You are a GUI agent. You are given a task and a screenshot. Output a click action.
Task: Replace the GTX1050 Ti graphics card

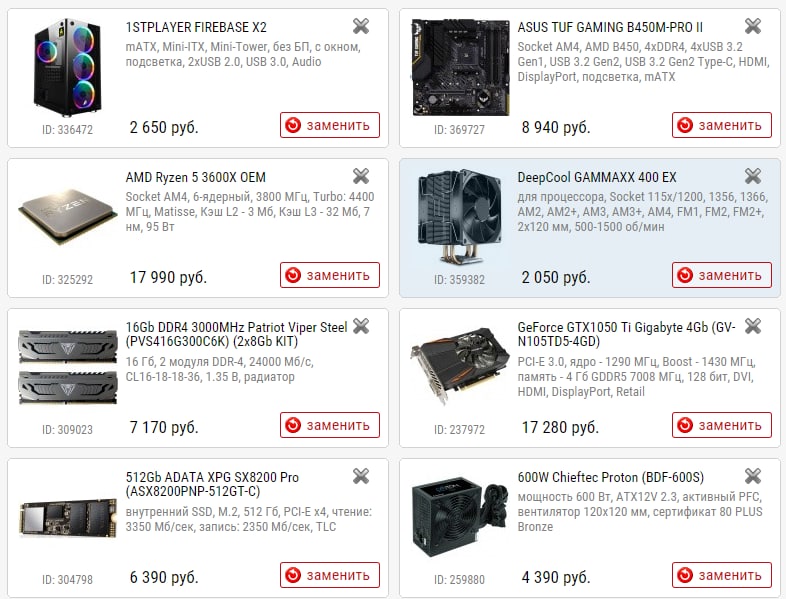722,425
